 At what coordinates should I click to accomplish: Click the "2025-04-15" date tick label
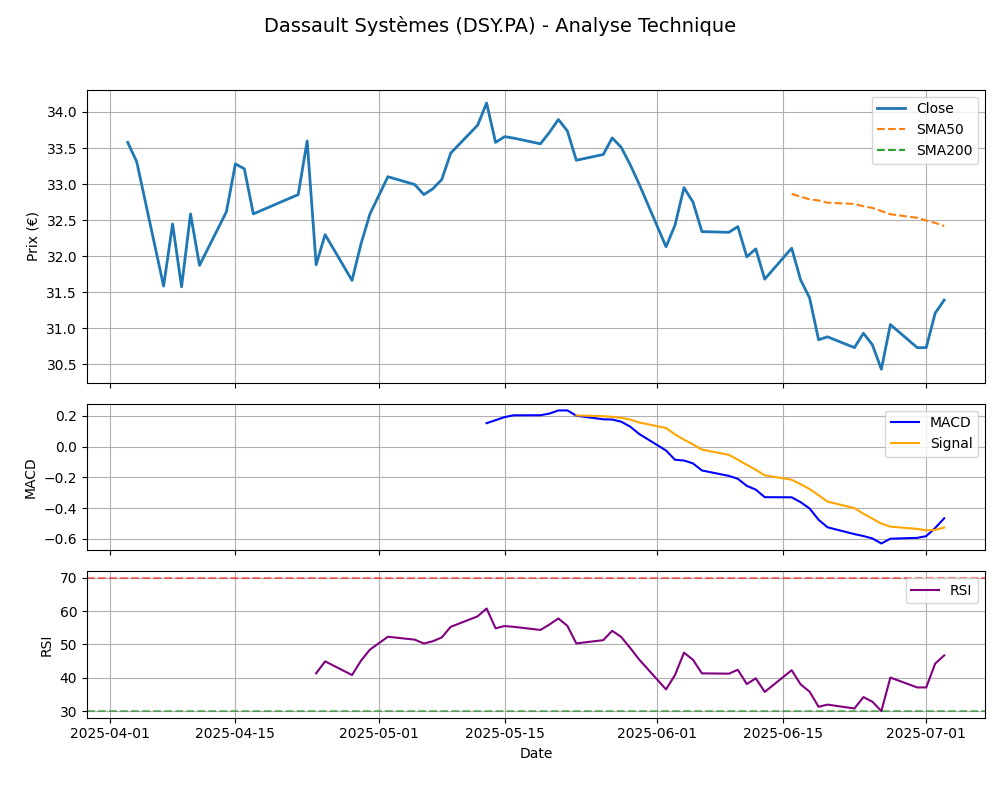pos(235,733)
